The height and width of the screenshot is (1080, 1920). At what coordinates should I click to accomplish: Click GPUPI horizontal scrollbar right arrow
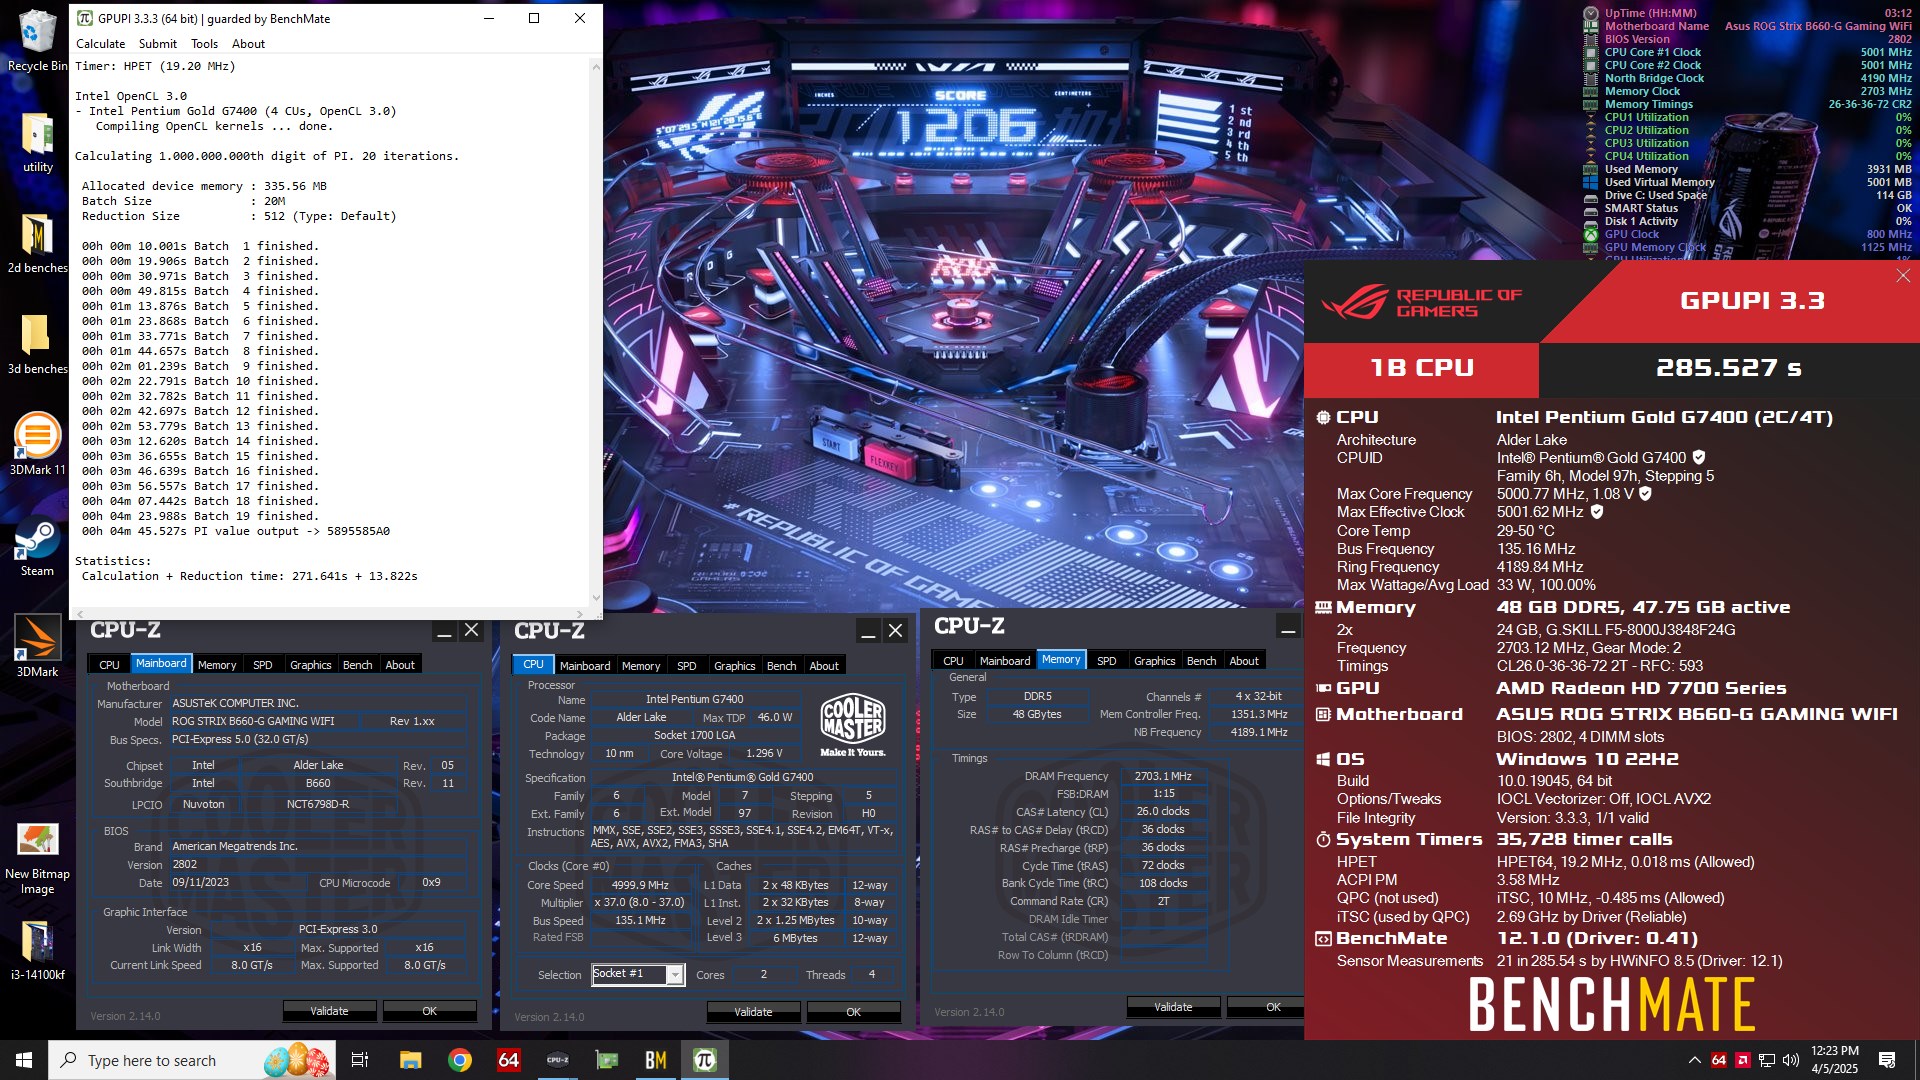click(x=581, y=614)
